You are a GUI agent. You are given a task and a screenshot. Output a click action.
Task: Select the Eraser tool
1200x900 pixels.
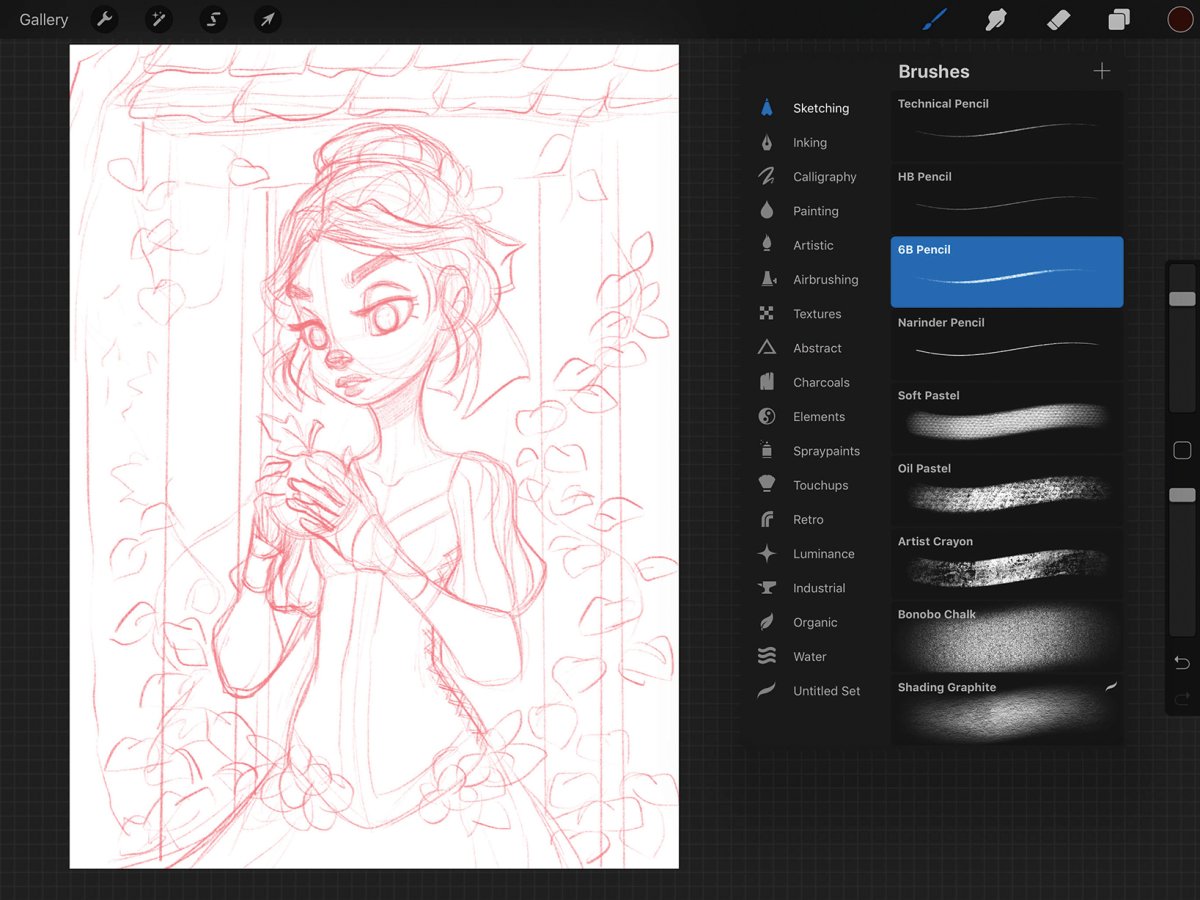click(x=1058, y=19)
